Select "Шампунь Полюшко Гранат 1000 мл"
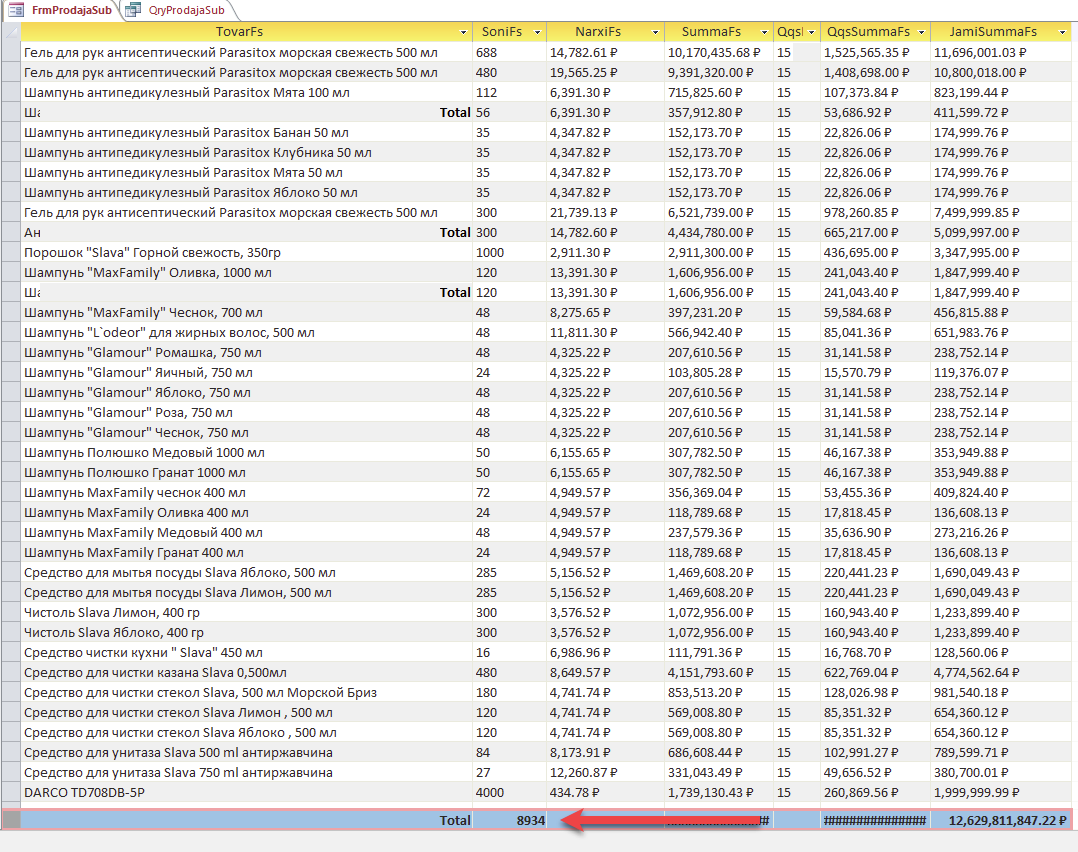1078x852 pixels. click(135, 472)
